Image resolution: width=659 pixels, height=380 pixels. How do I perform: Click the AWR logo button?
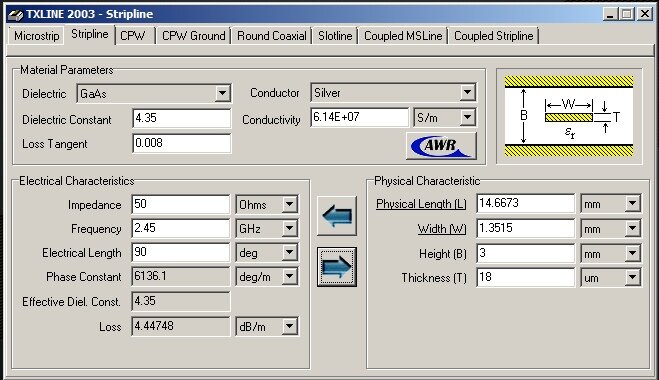pos(441,145)
